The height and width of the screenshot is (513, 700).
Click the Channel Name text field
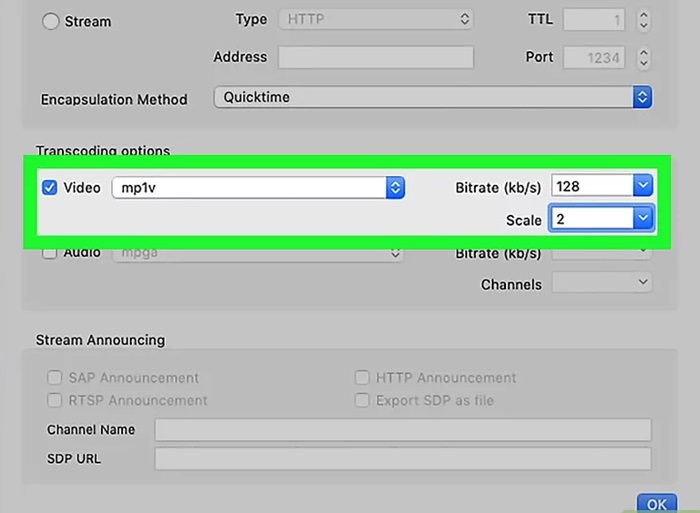tap(402, 430)
